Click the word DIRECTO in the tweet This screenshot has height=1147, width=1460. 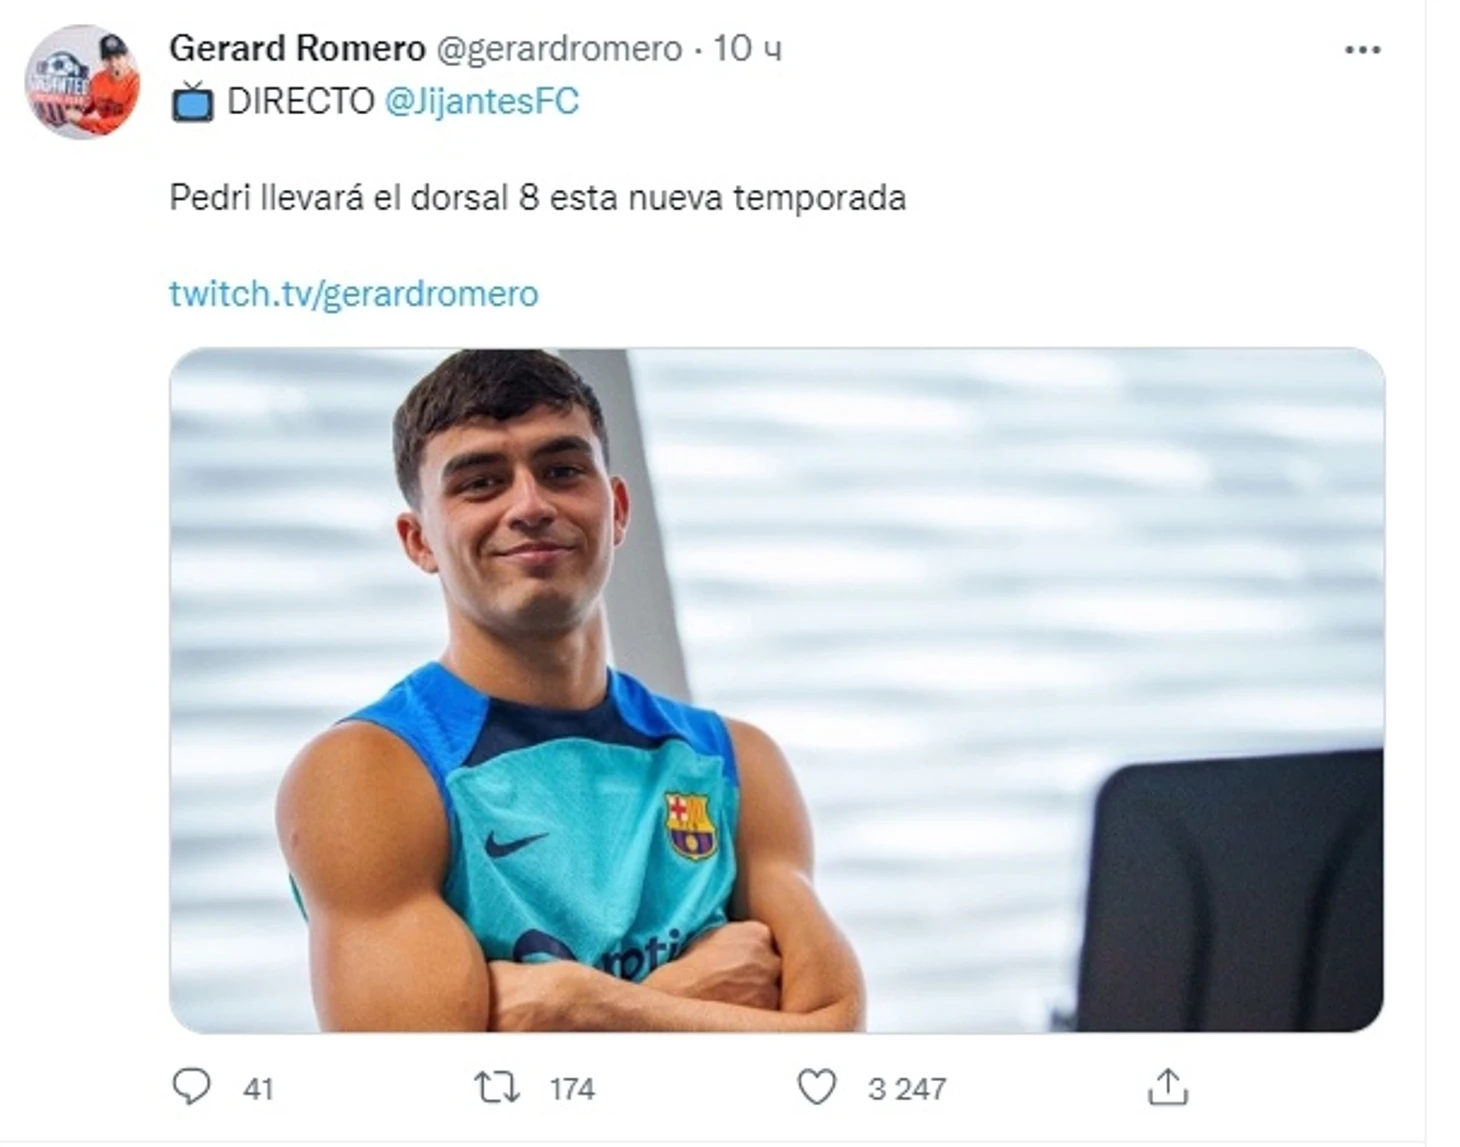pyautogui.click(x=301, y=101)
